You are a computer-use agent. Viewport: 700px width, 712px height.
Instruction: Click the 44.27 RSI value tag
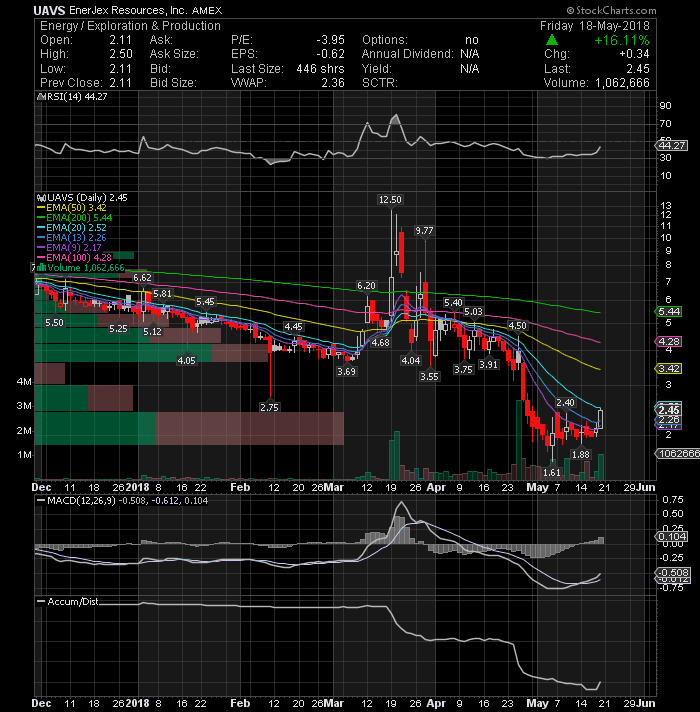672,146
